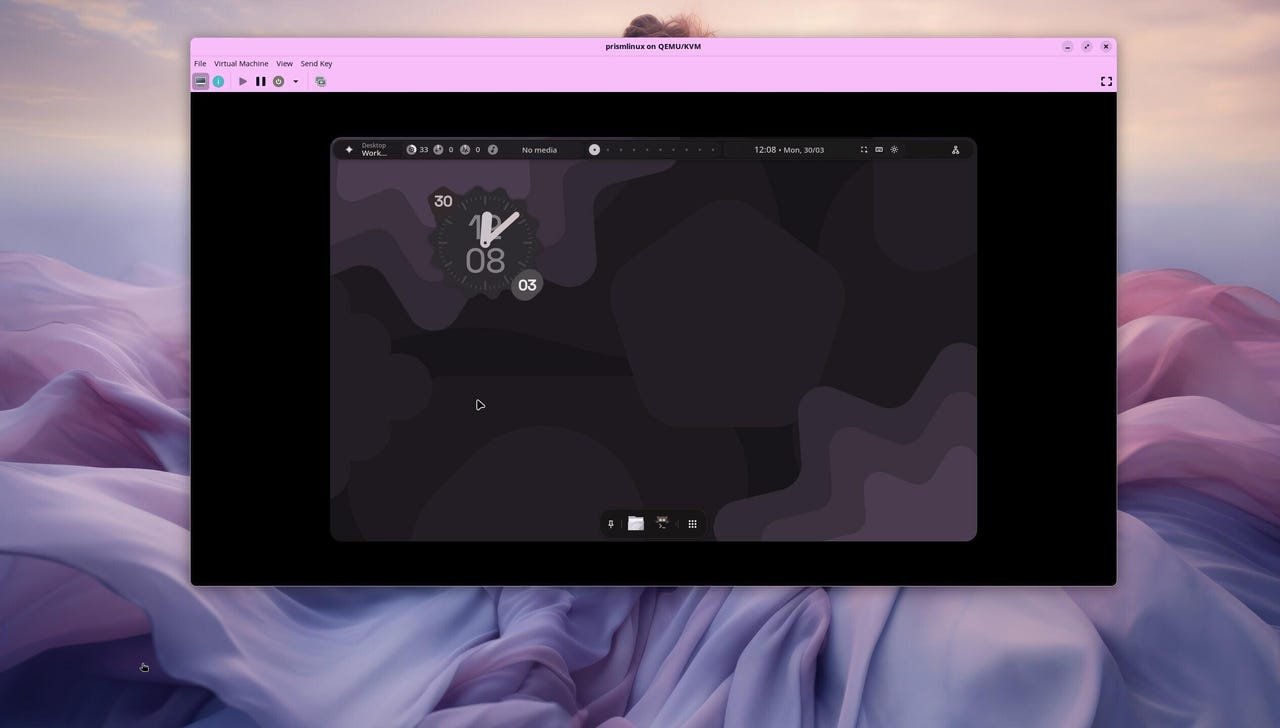Toggle the brightness icon in the top panel
Screen dimensions: 1280x728
click(x=894, y=149)
